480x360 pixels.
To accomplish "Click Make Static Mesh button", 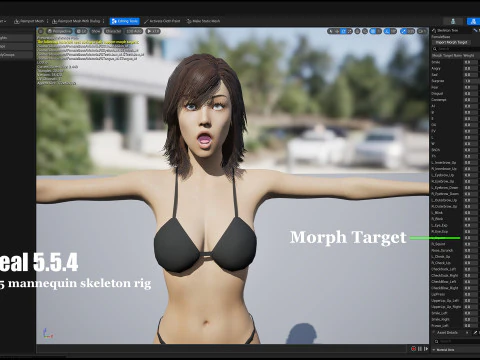I will click(203, 21).
